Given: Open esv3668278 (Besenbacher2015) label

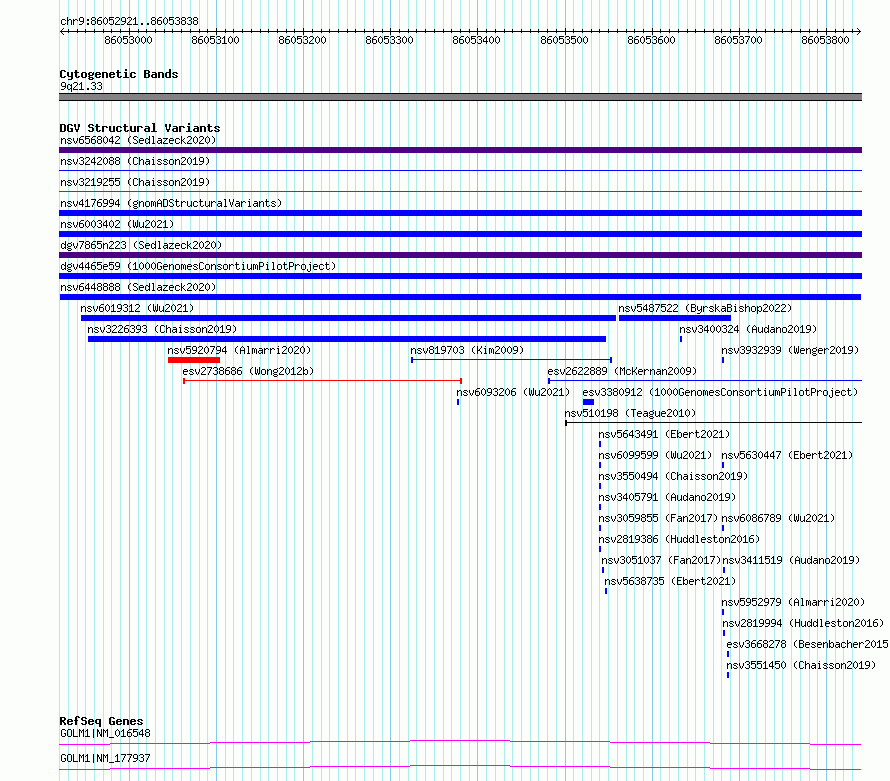Looking at the screenshot, I should tap(808, 644).
